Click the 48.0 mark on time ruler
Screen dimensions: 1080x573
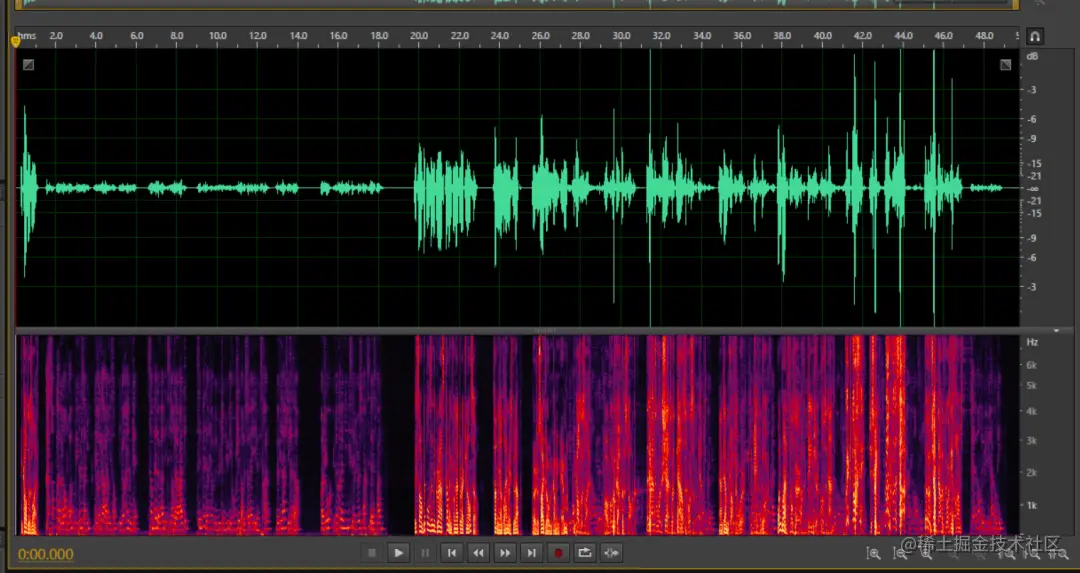click(984, 36)
